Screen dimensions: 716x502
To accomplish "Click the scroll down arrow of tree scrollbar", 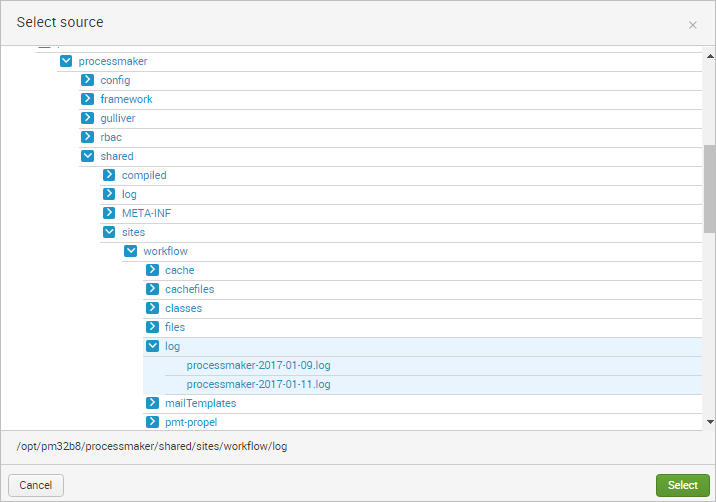I will point(709,423).
